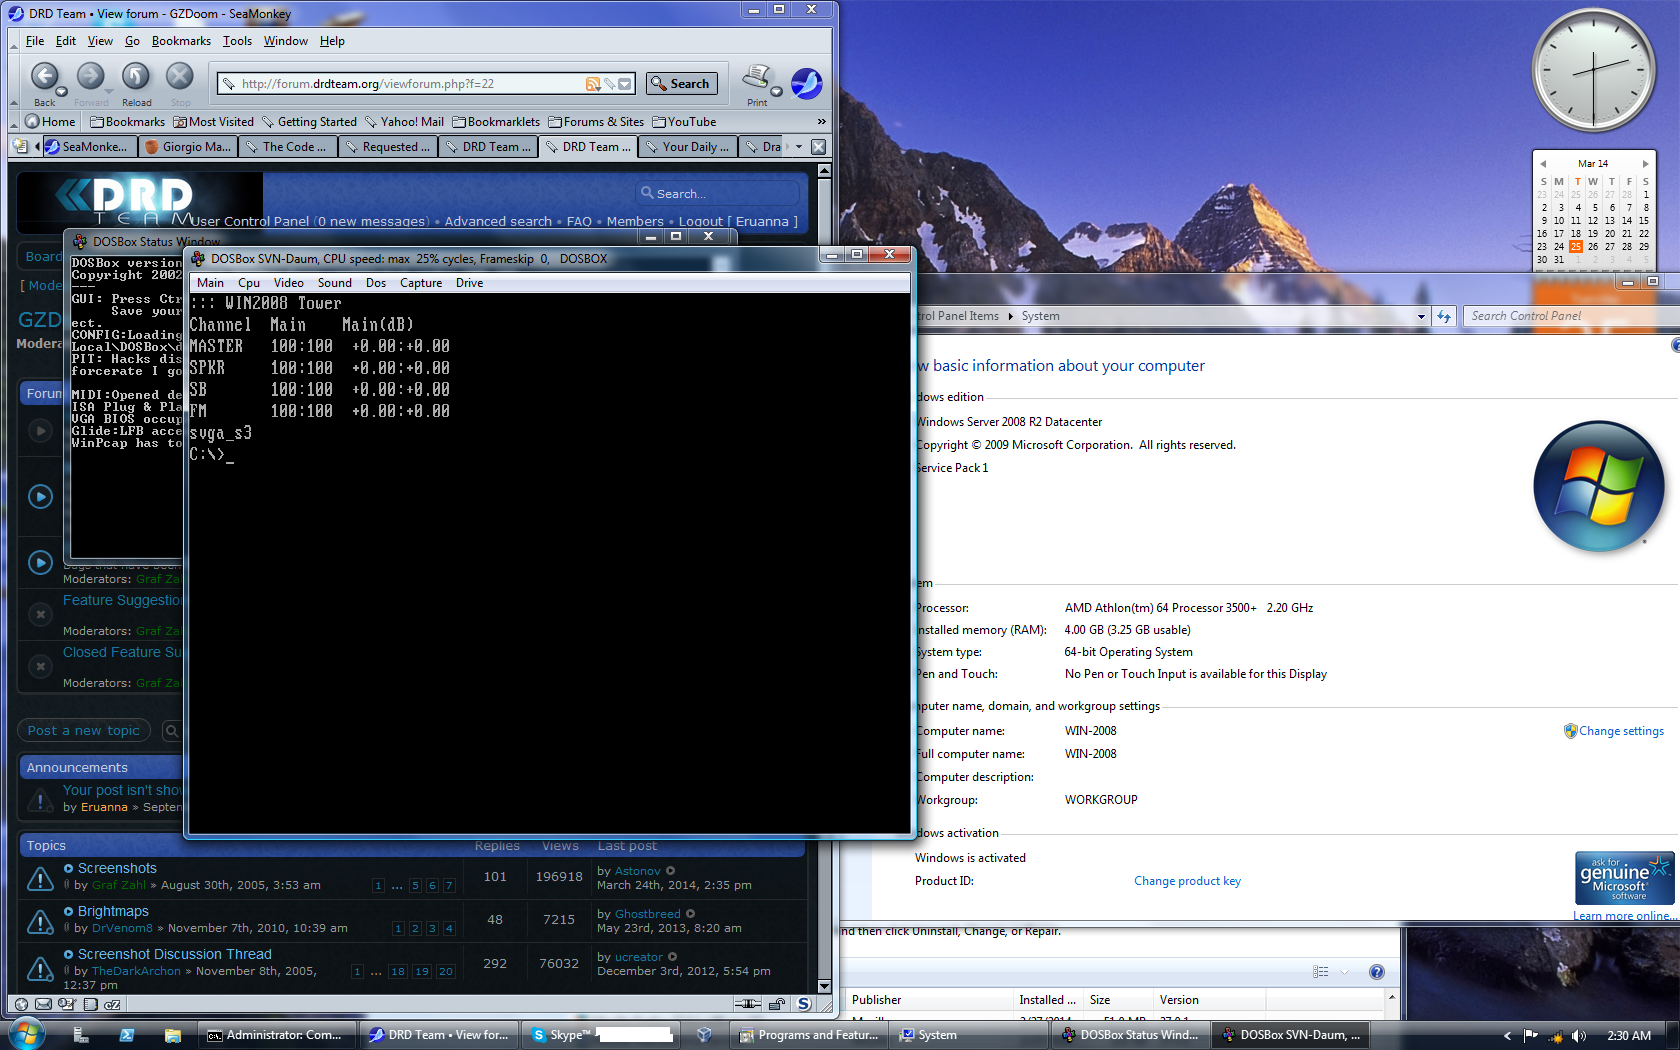Open the Back button history dropdown arrow
This screenshot has height=1050, width=1680.
point(61,92)
